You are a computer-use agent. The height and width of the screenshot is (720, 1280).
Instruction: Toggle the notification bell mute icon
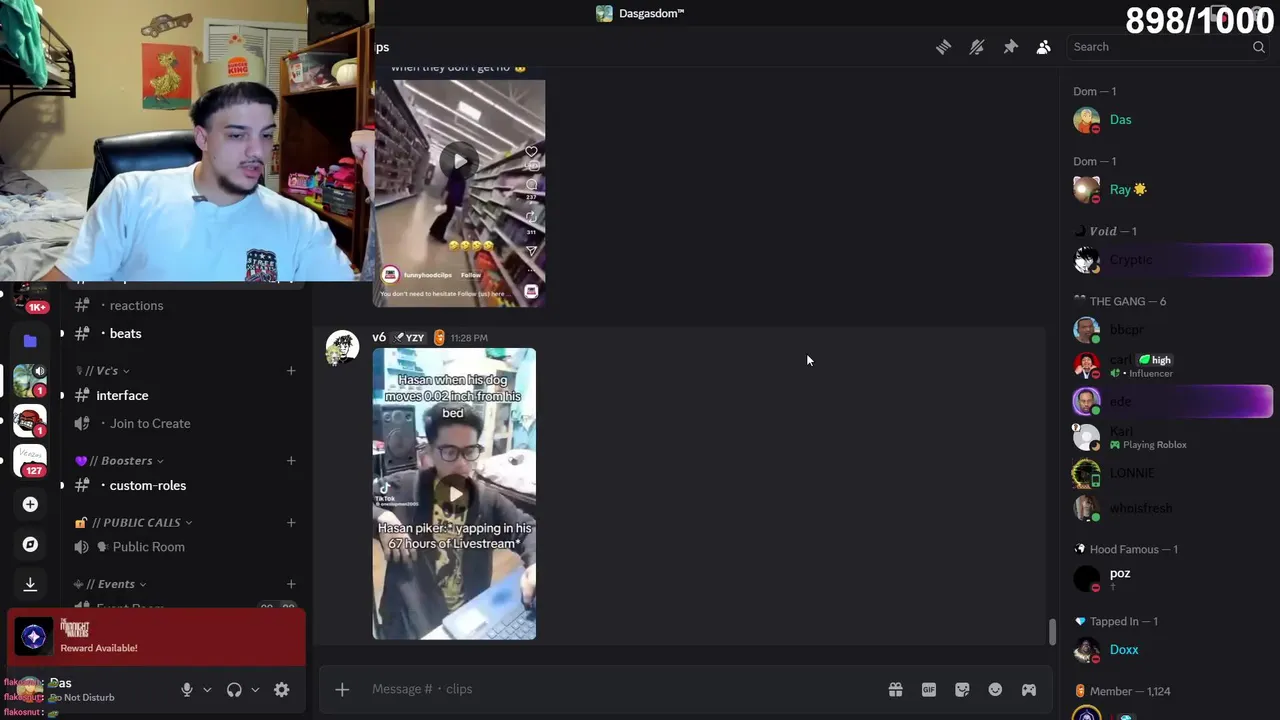[x=977, y=47]
